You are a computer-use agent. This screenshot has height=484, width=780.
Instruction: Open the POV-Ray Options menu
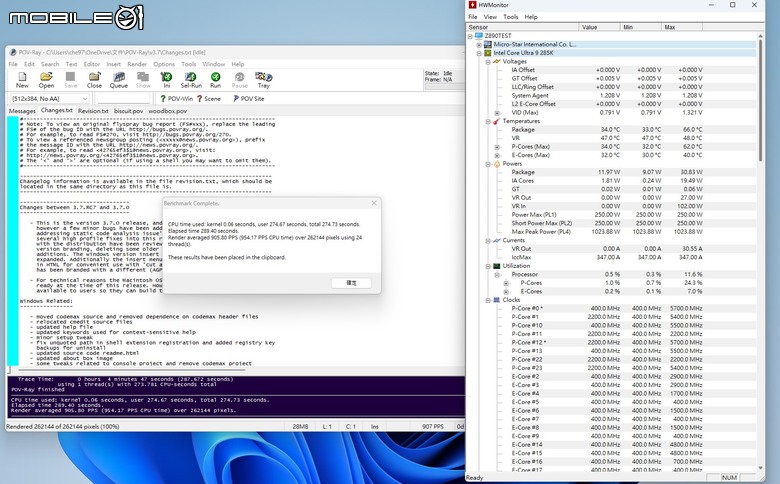(164, 64)
